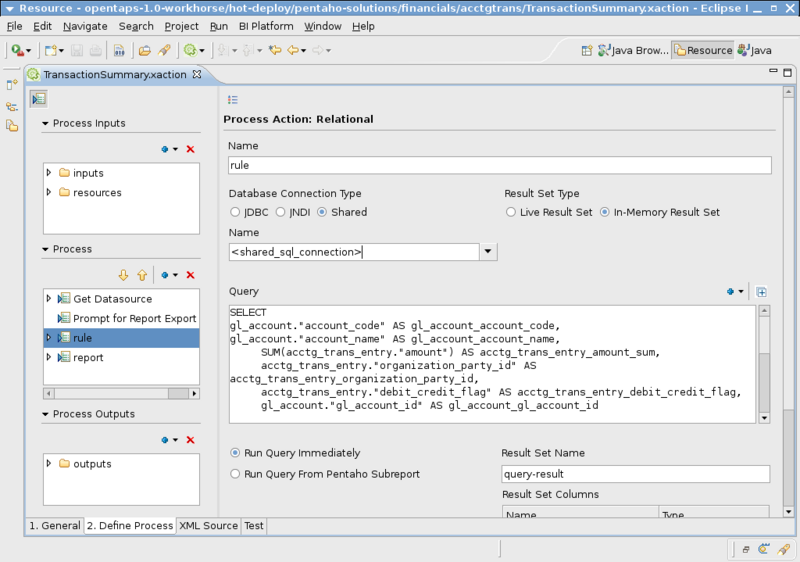
Task: Delete selected process action with red X
Action: coord(190,275)
